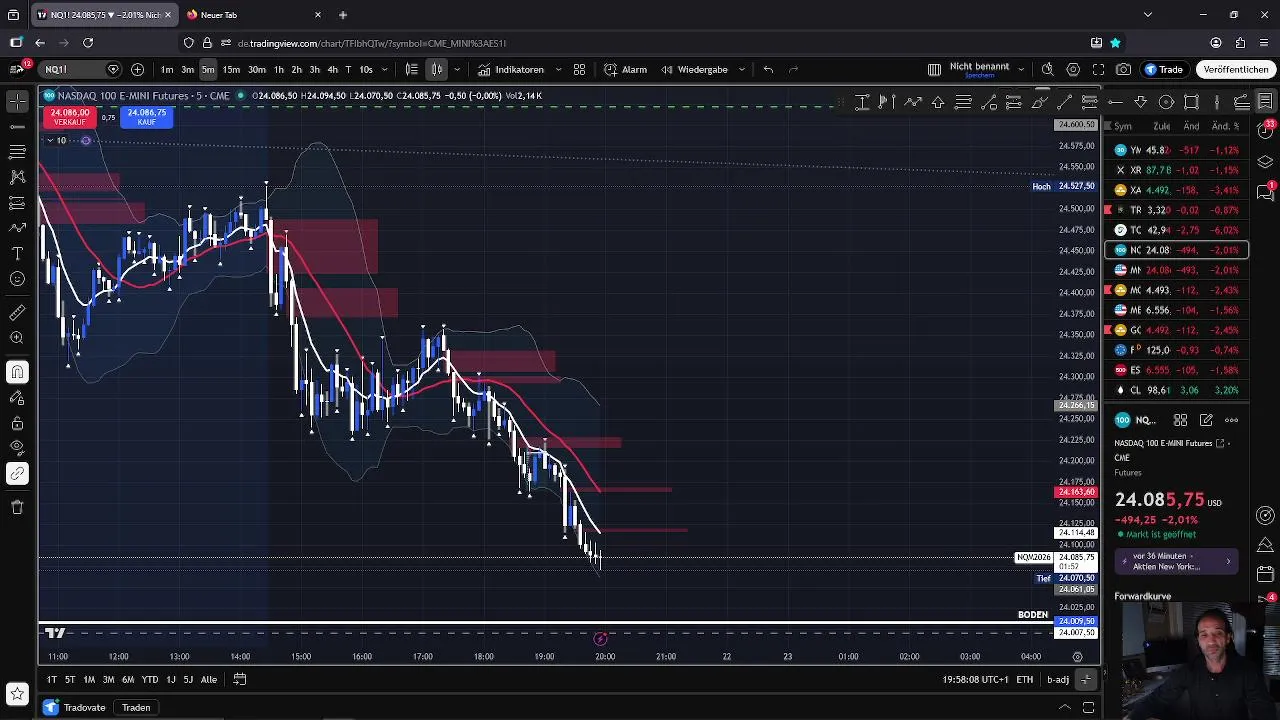Switch to 15m timeframe

point(231,69)
